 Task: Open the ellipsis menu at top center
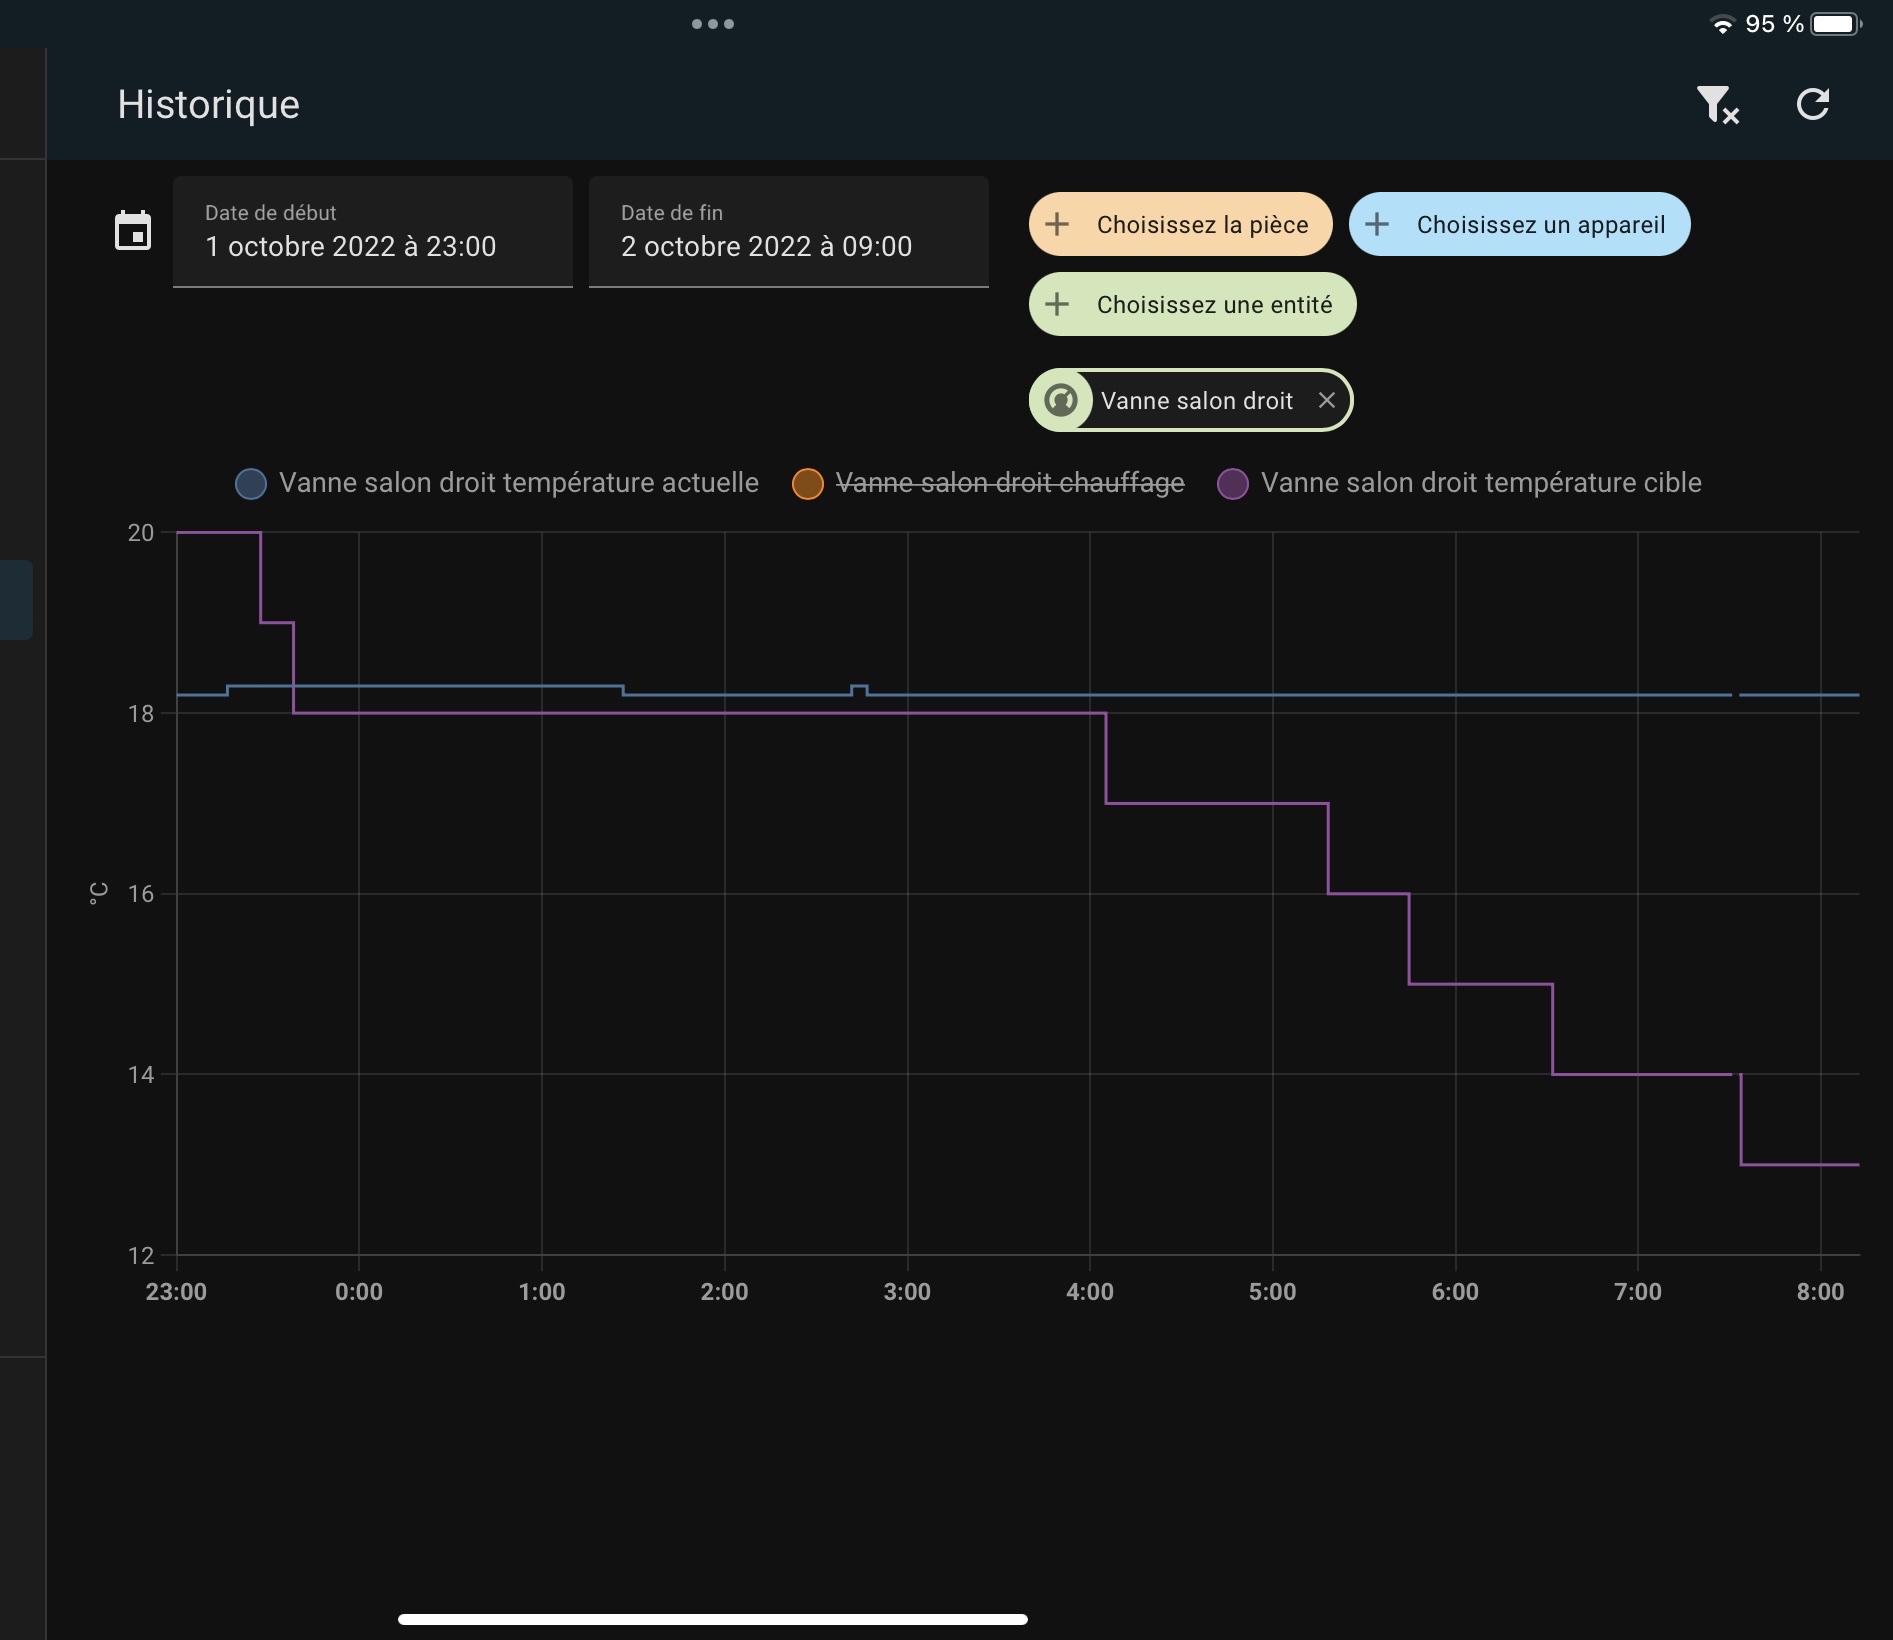[713, 23]
